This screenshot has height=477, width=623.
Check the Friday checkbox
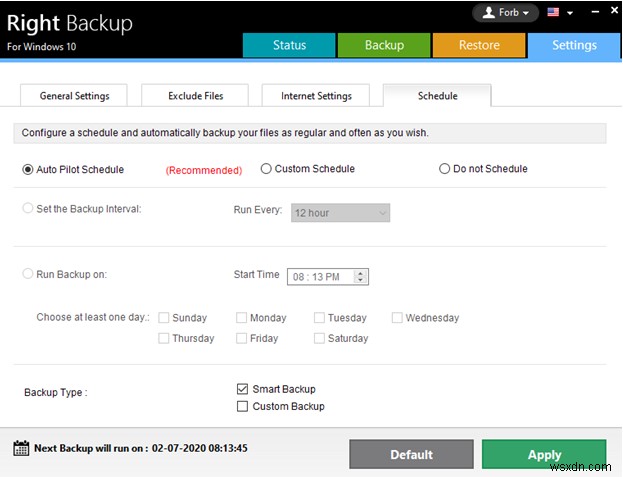pos(241,338)
